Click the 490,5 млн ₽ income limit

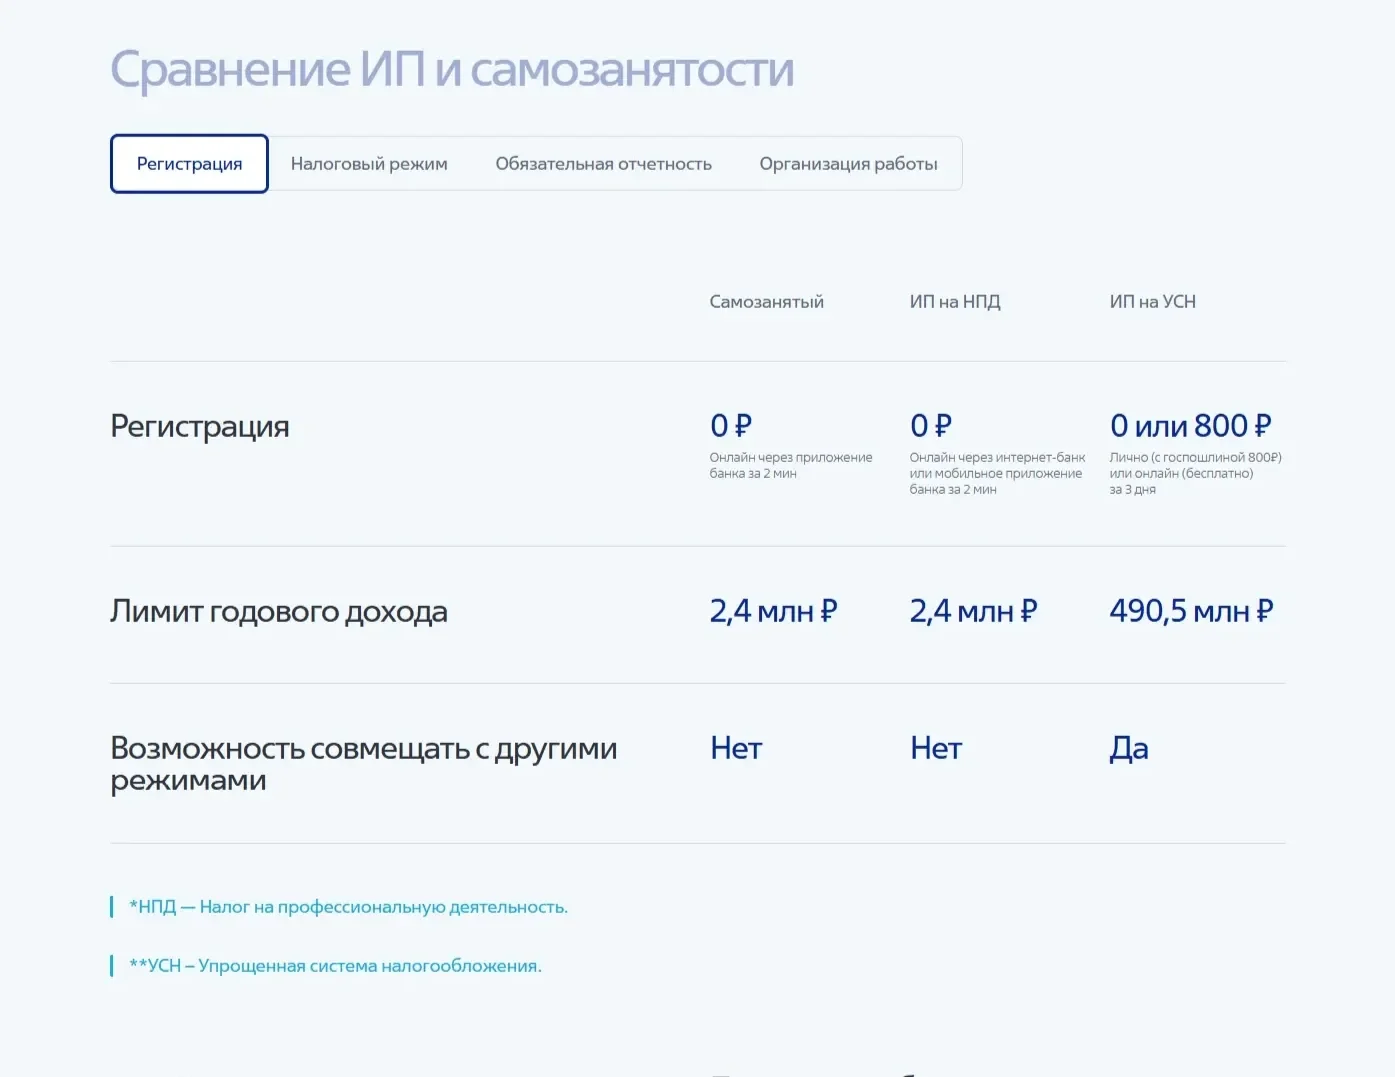coord(1192,611)
